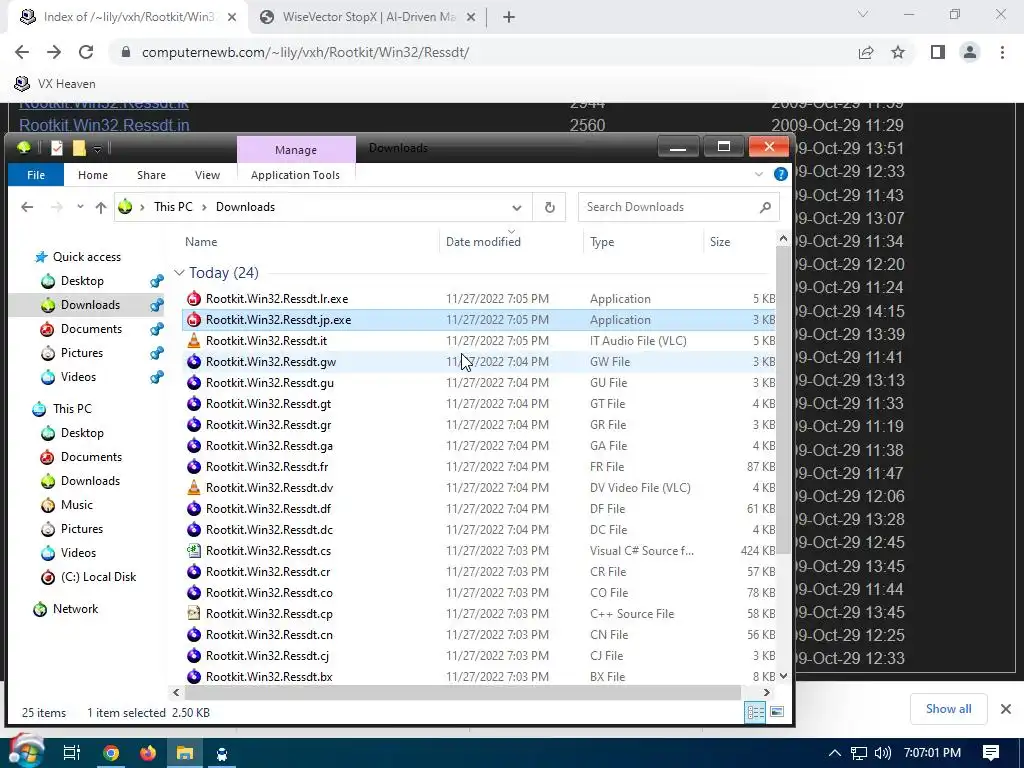This screenshot has height=768, width=1024.
Task: Expand the Explorer ribbon chevron
Action: pos(759,174)
